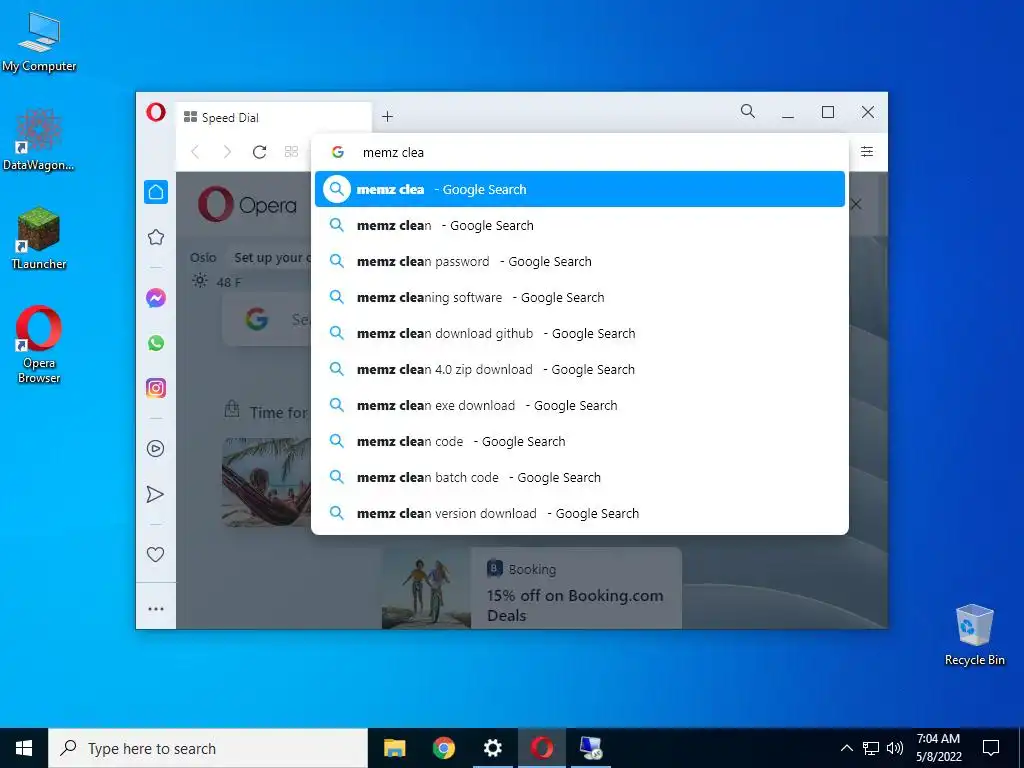Open the Opera main menu logo

155,112
